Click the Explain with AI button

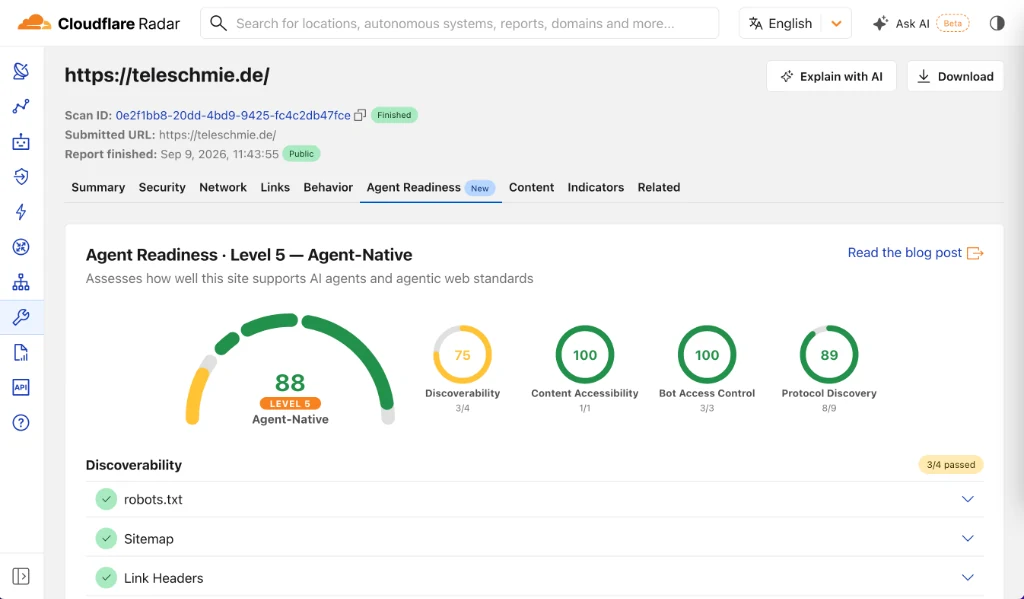(831, 76)
